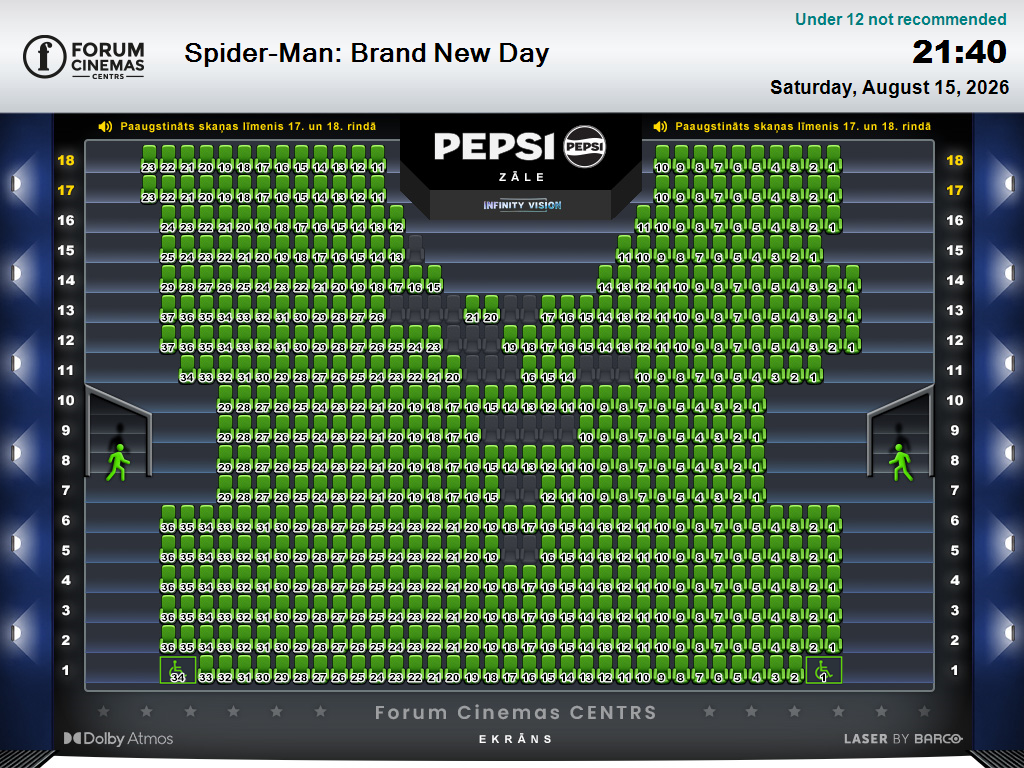Screen dimensions: 1024x768
Task: Click the left loudspeaker sound-level icon
Action: click(x=105, y=127)
